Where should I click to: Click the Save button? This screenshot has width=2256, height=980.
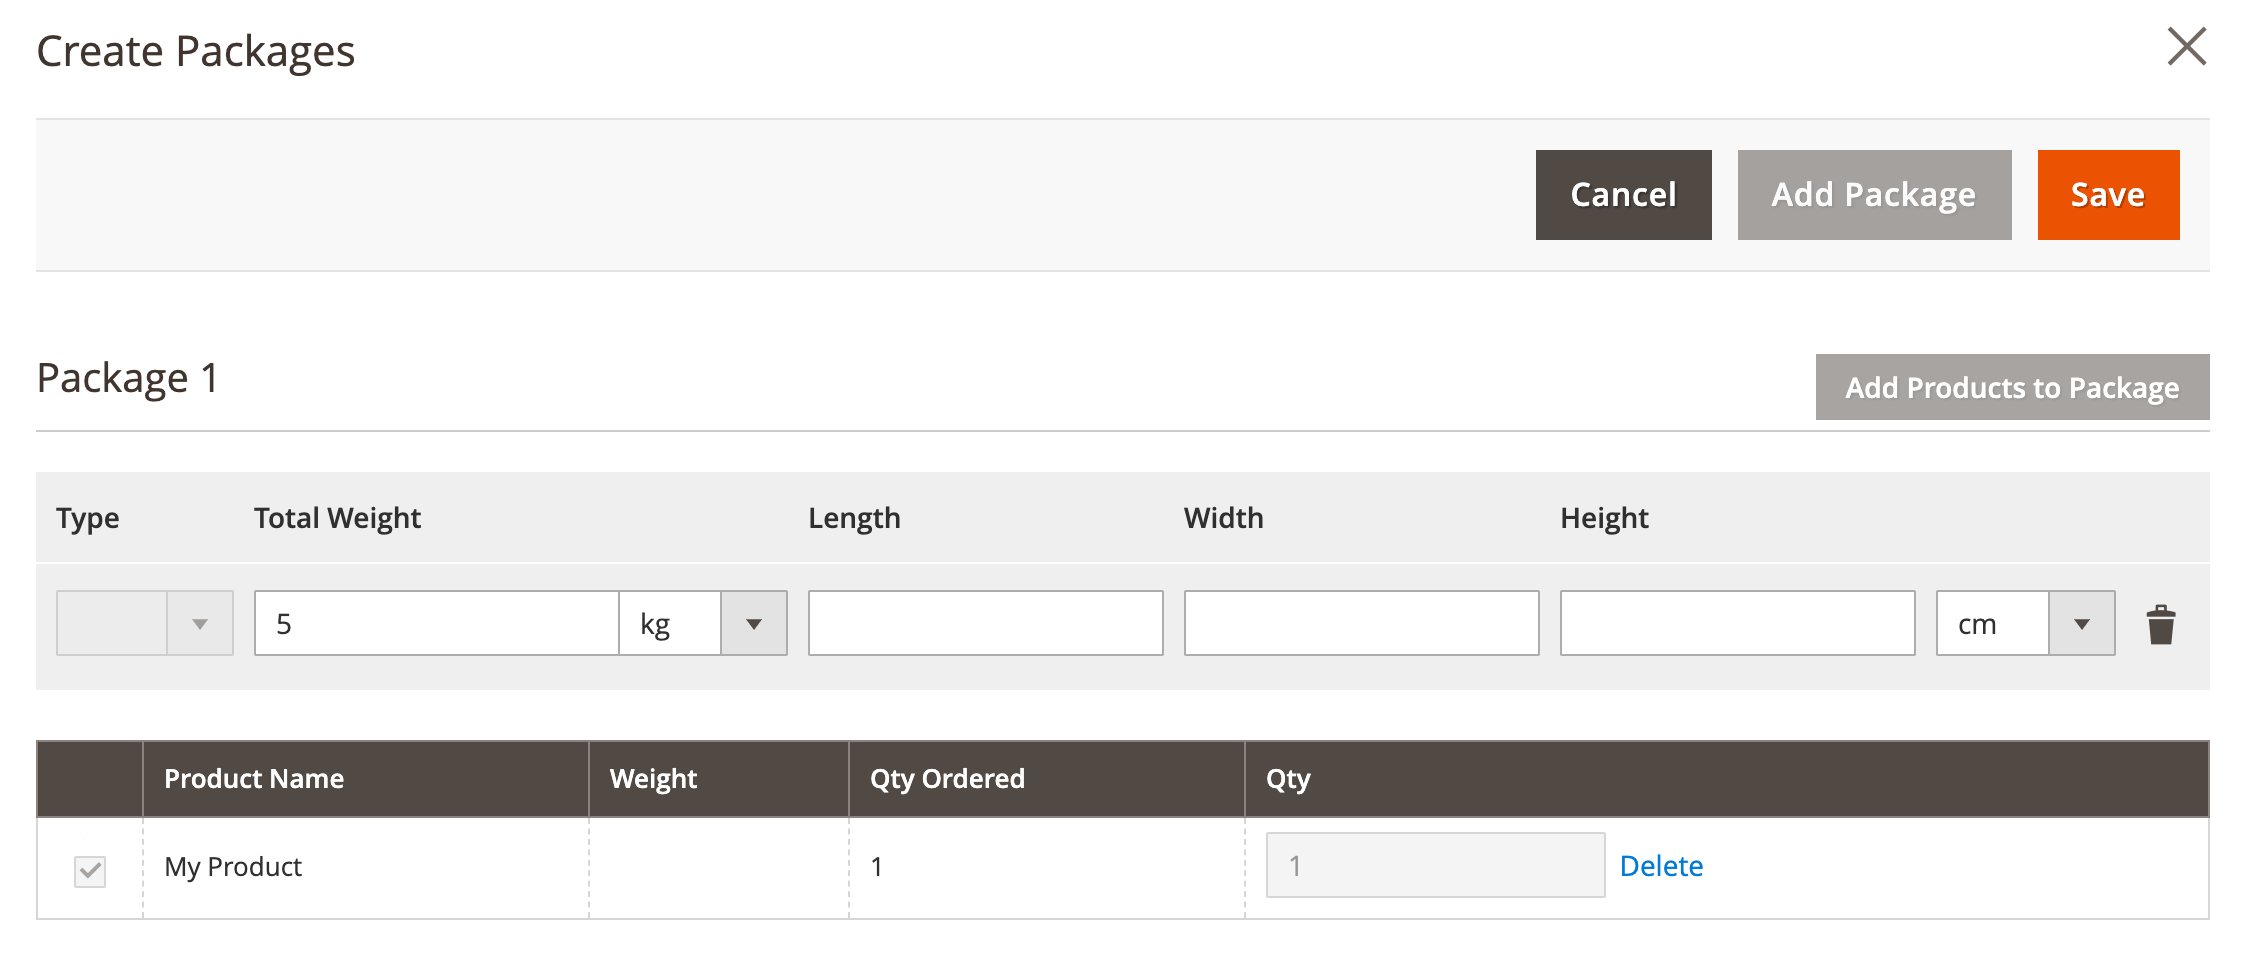[2107, 194]
